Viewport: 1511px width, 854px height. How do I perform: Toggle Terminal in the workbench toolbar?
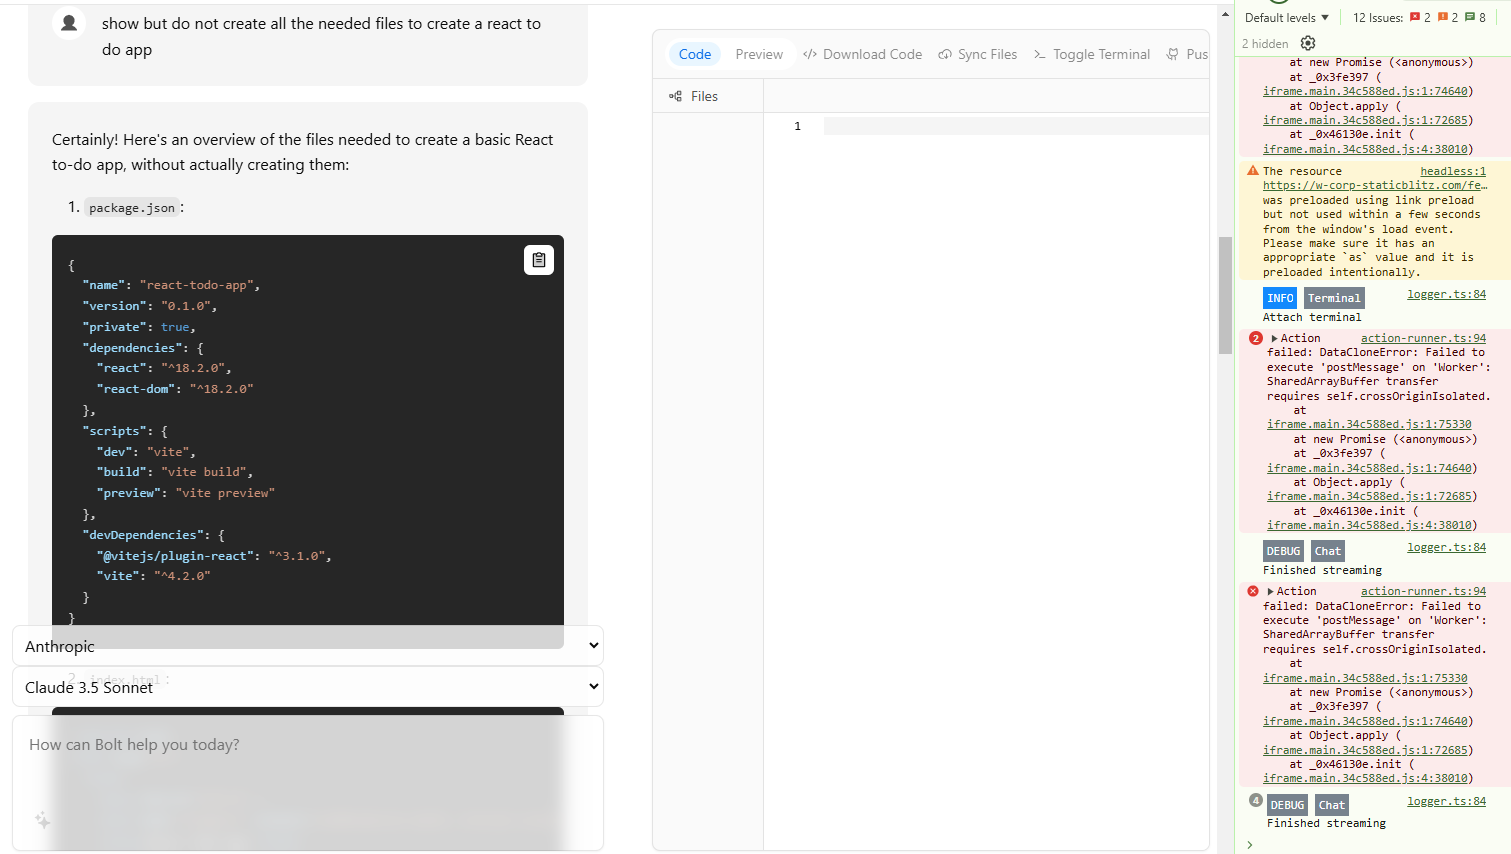coord(1091,54)
